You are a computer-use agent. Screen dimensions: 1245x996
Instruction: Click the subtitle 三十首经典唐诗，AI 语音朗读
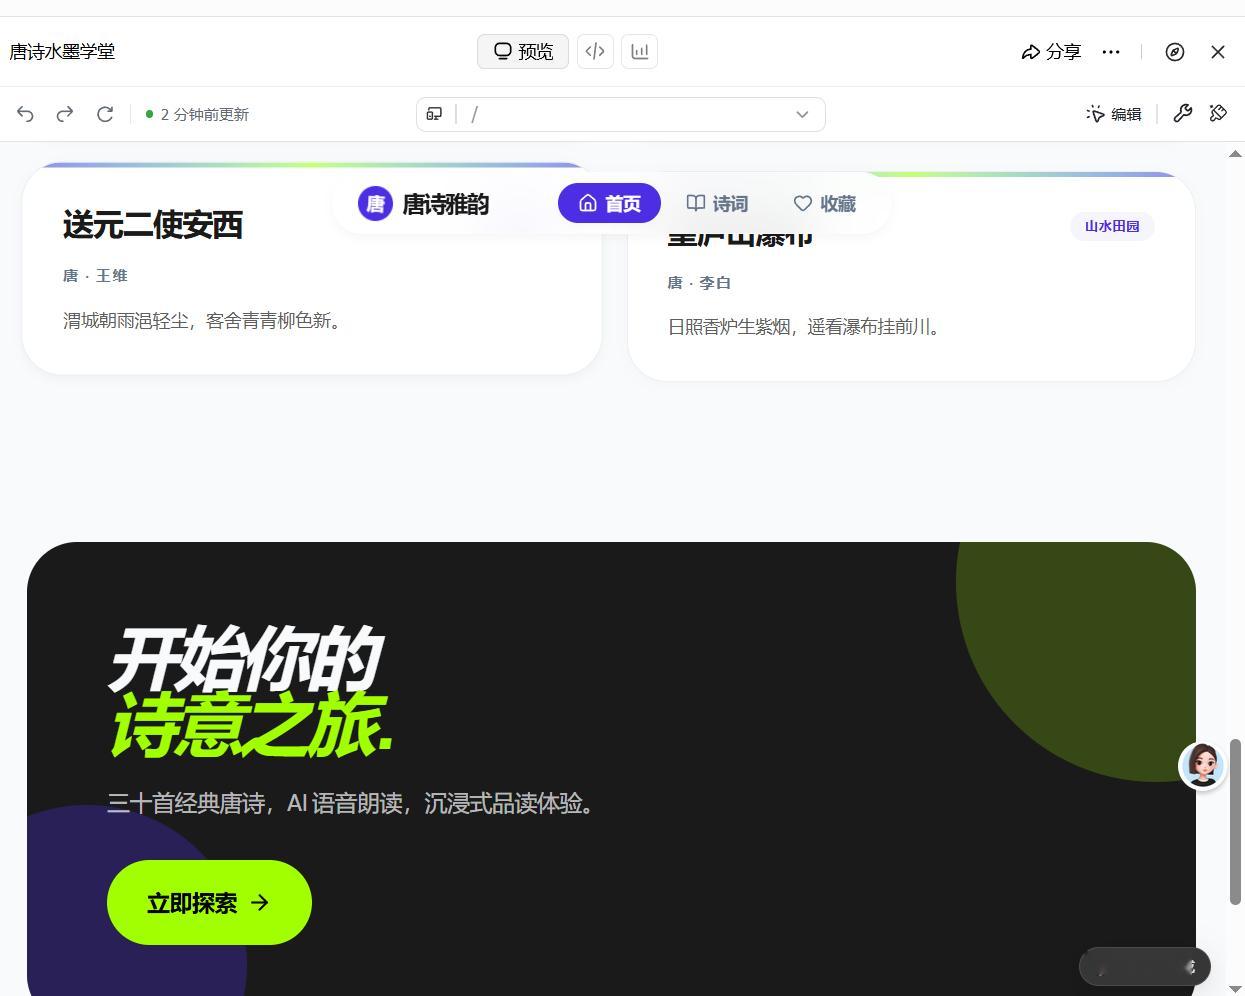tap(255, 804)
